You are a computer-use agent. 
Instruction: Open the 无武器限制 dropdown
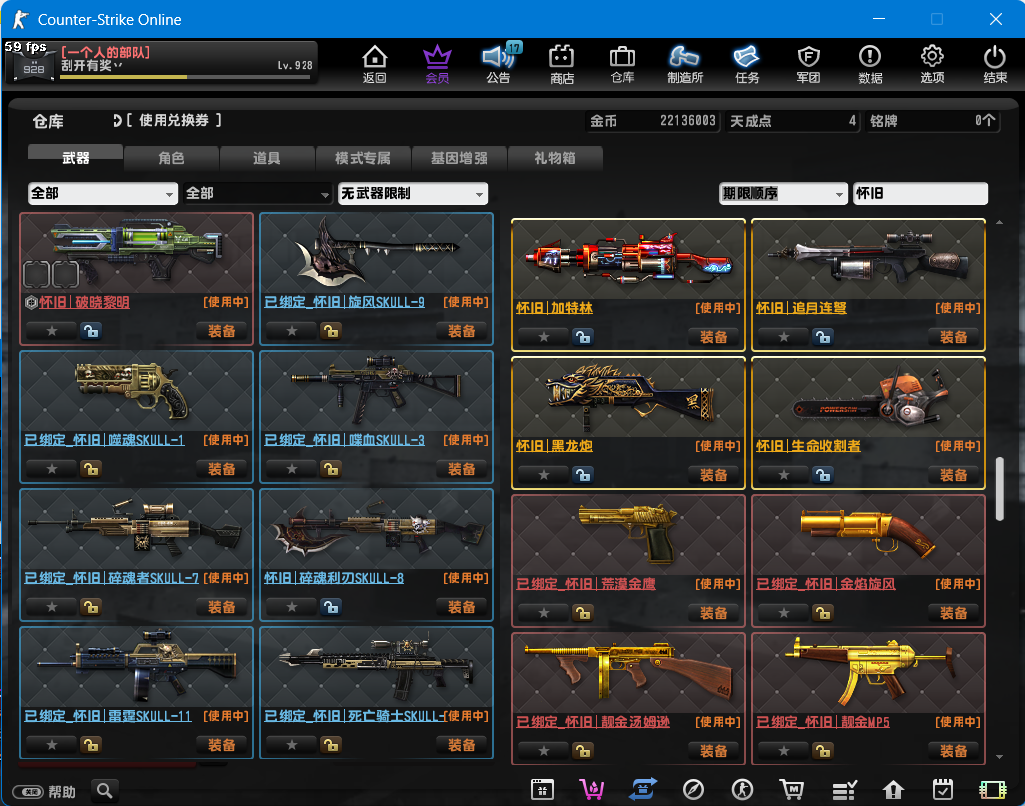point(412,193)
